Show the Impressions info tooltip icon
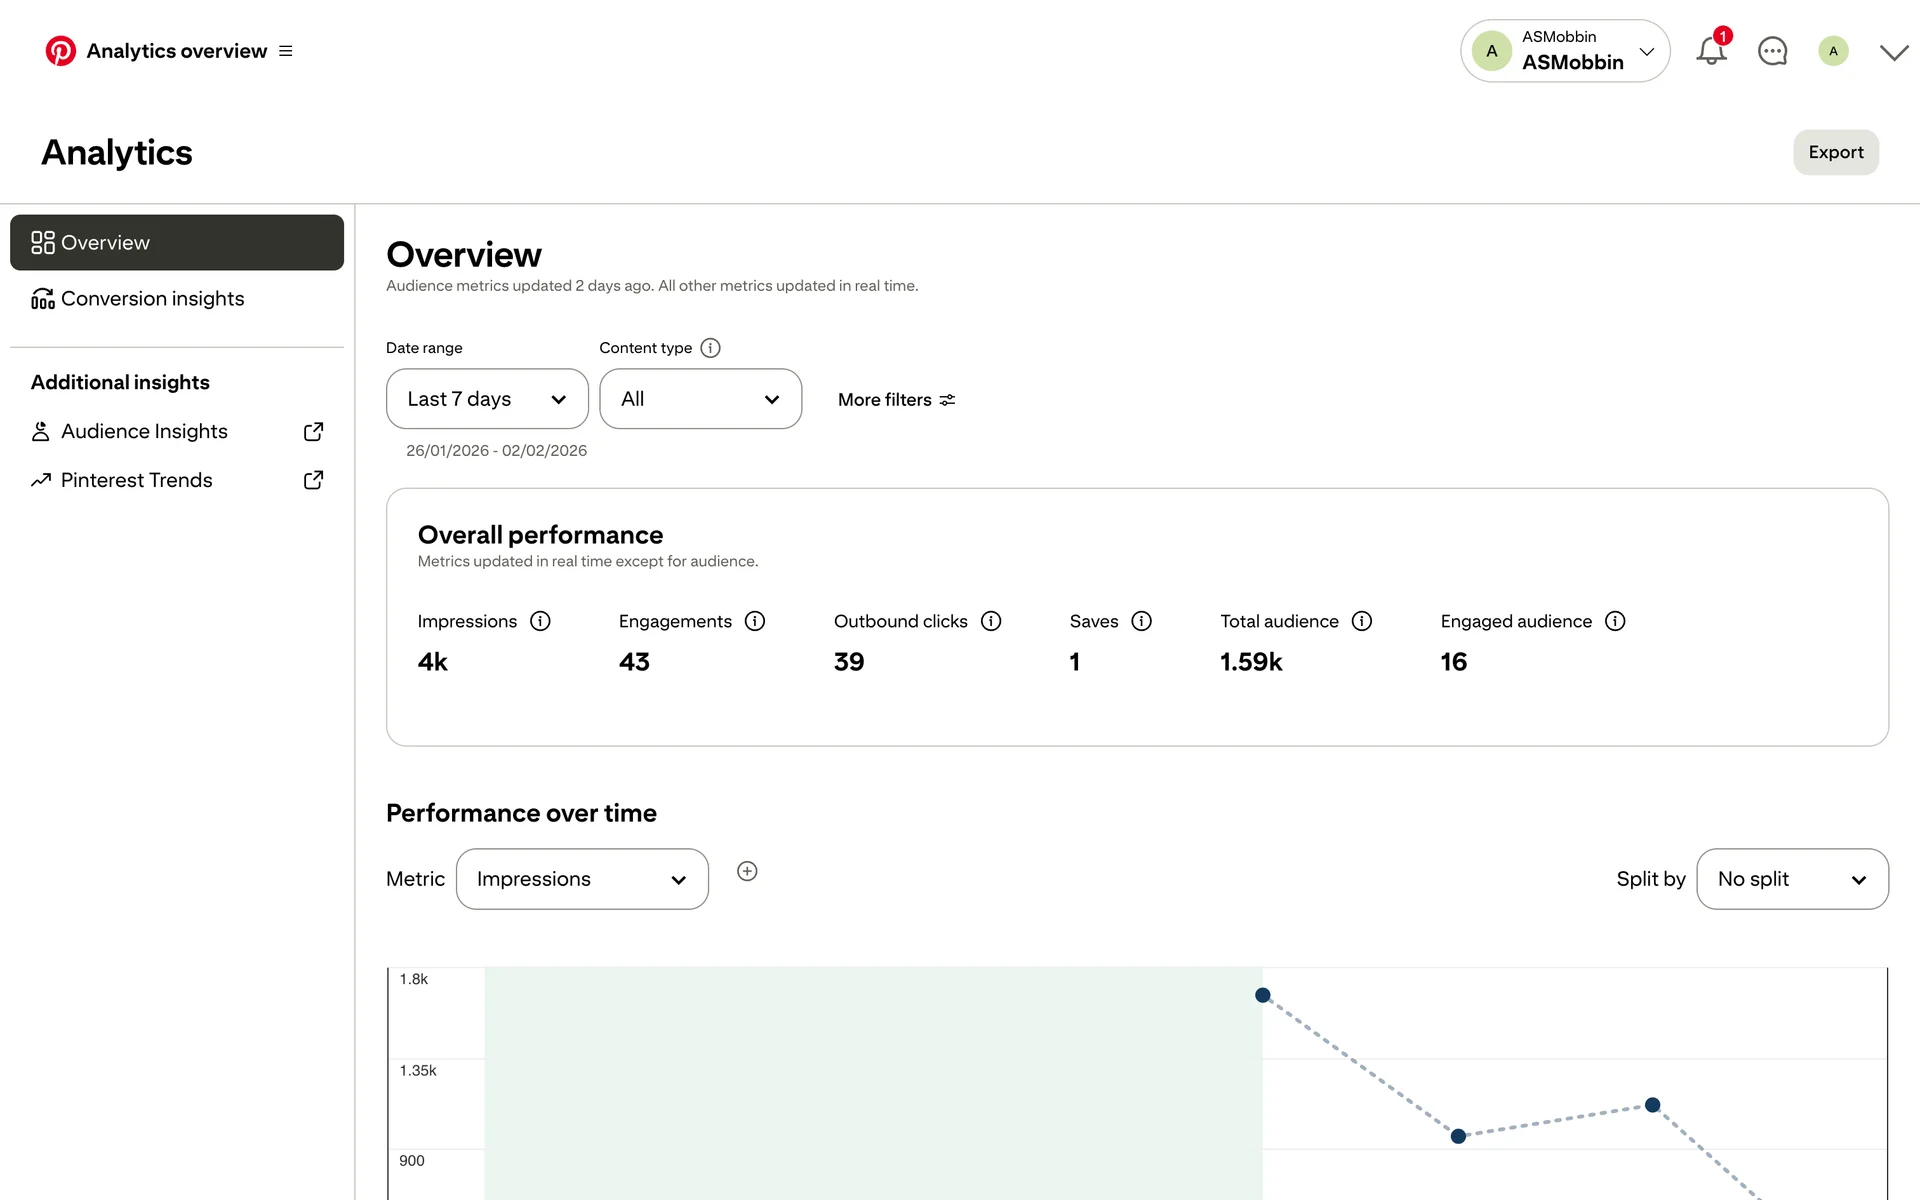Screen dimensions: 1920x1200 coord(540,621)
